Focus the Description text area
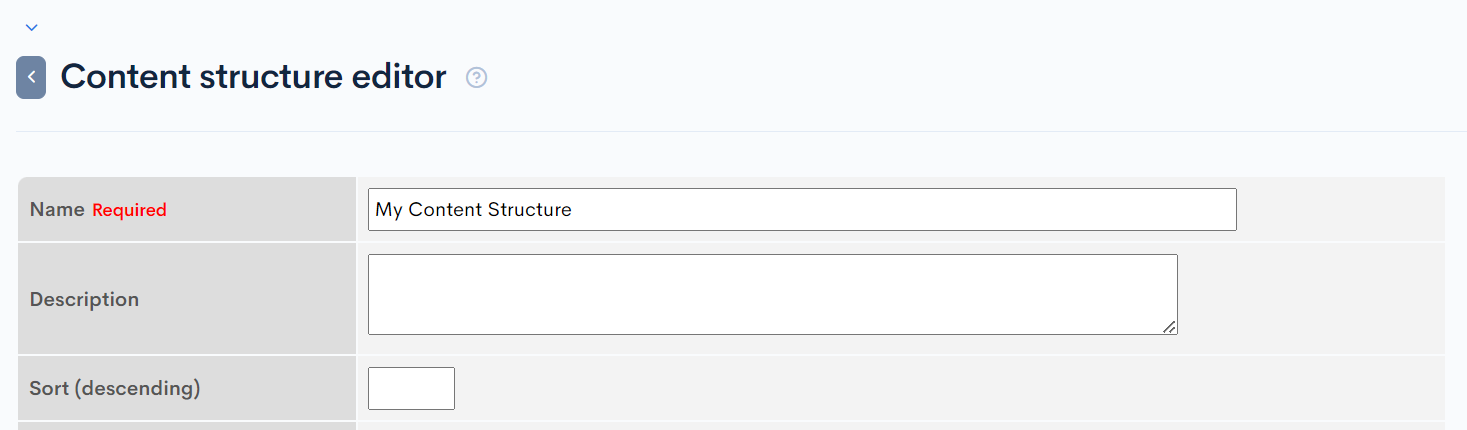The image size is (1467, 430). [772, 294]
